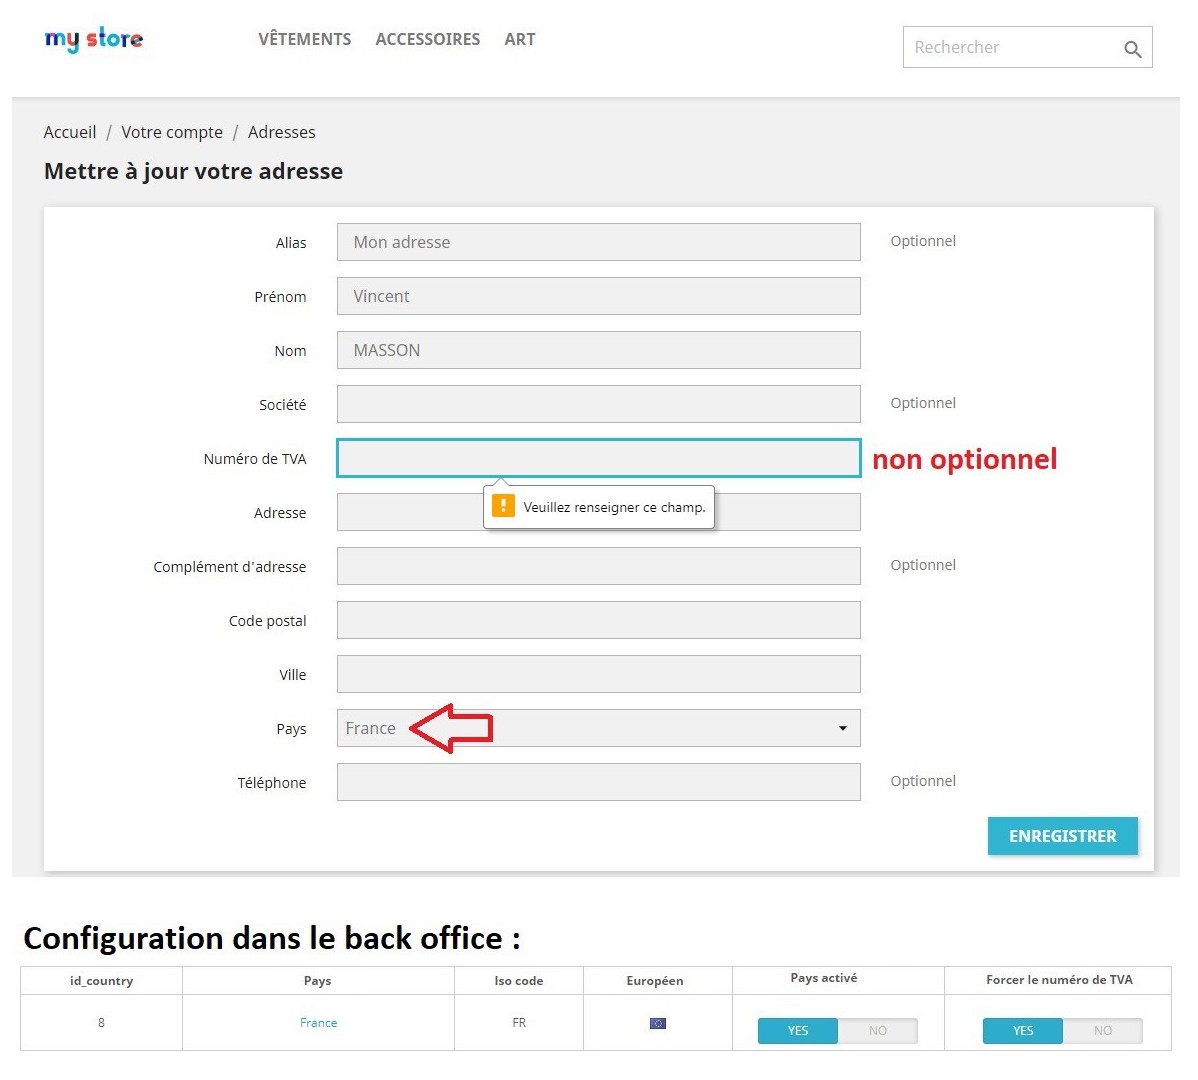Click the Code postal input field
1198x1080 pixels.
pyautogui.click(x=598, y=620)
